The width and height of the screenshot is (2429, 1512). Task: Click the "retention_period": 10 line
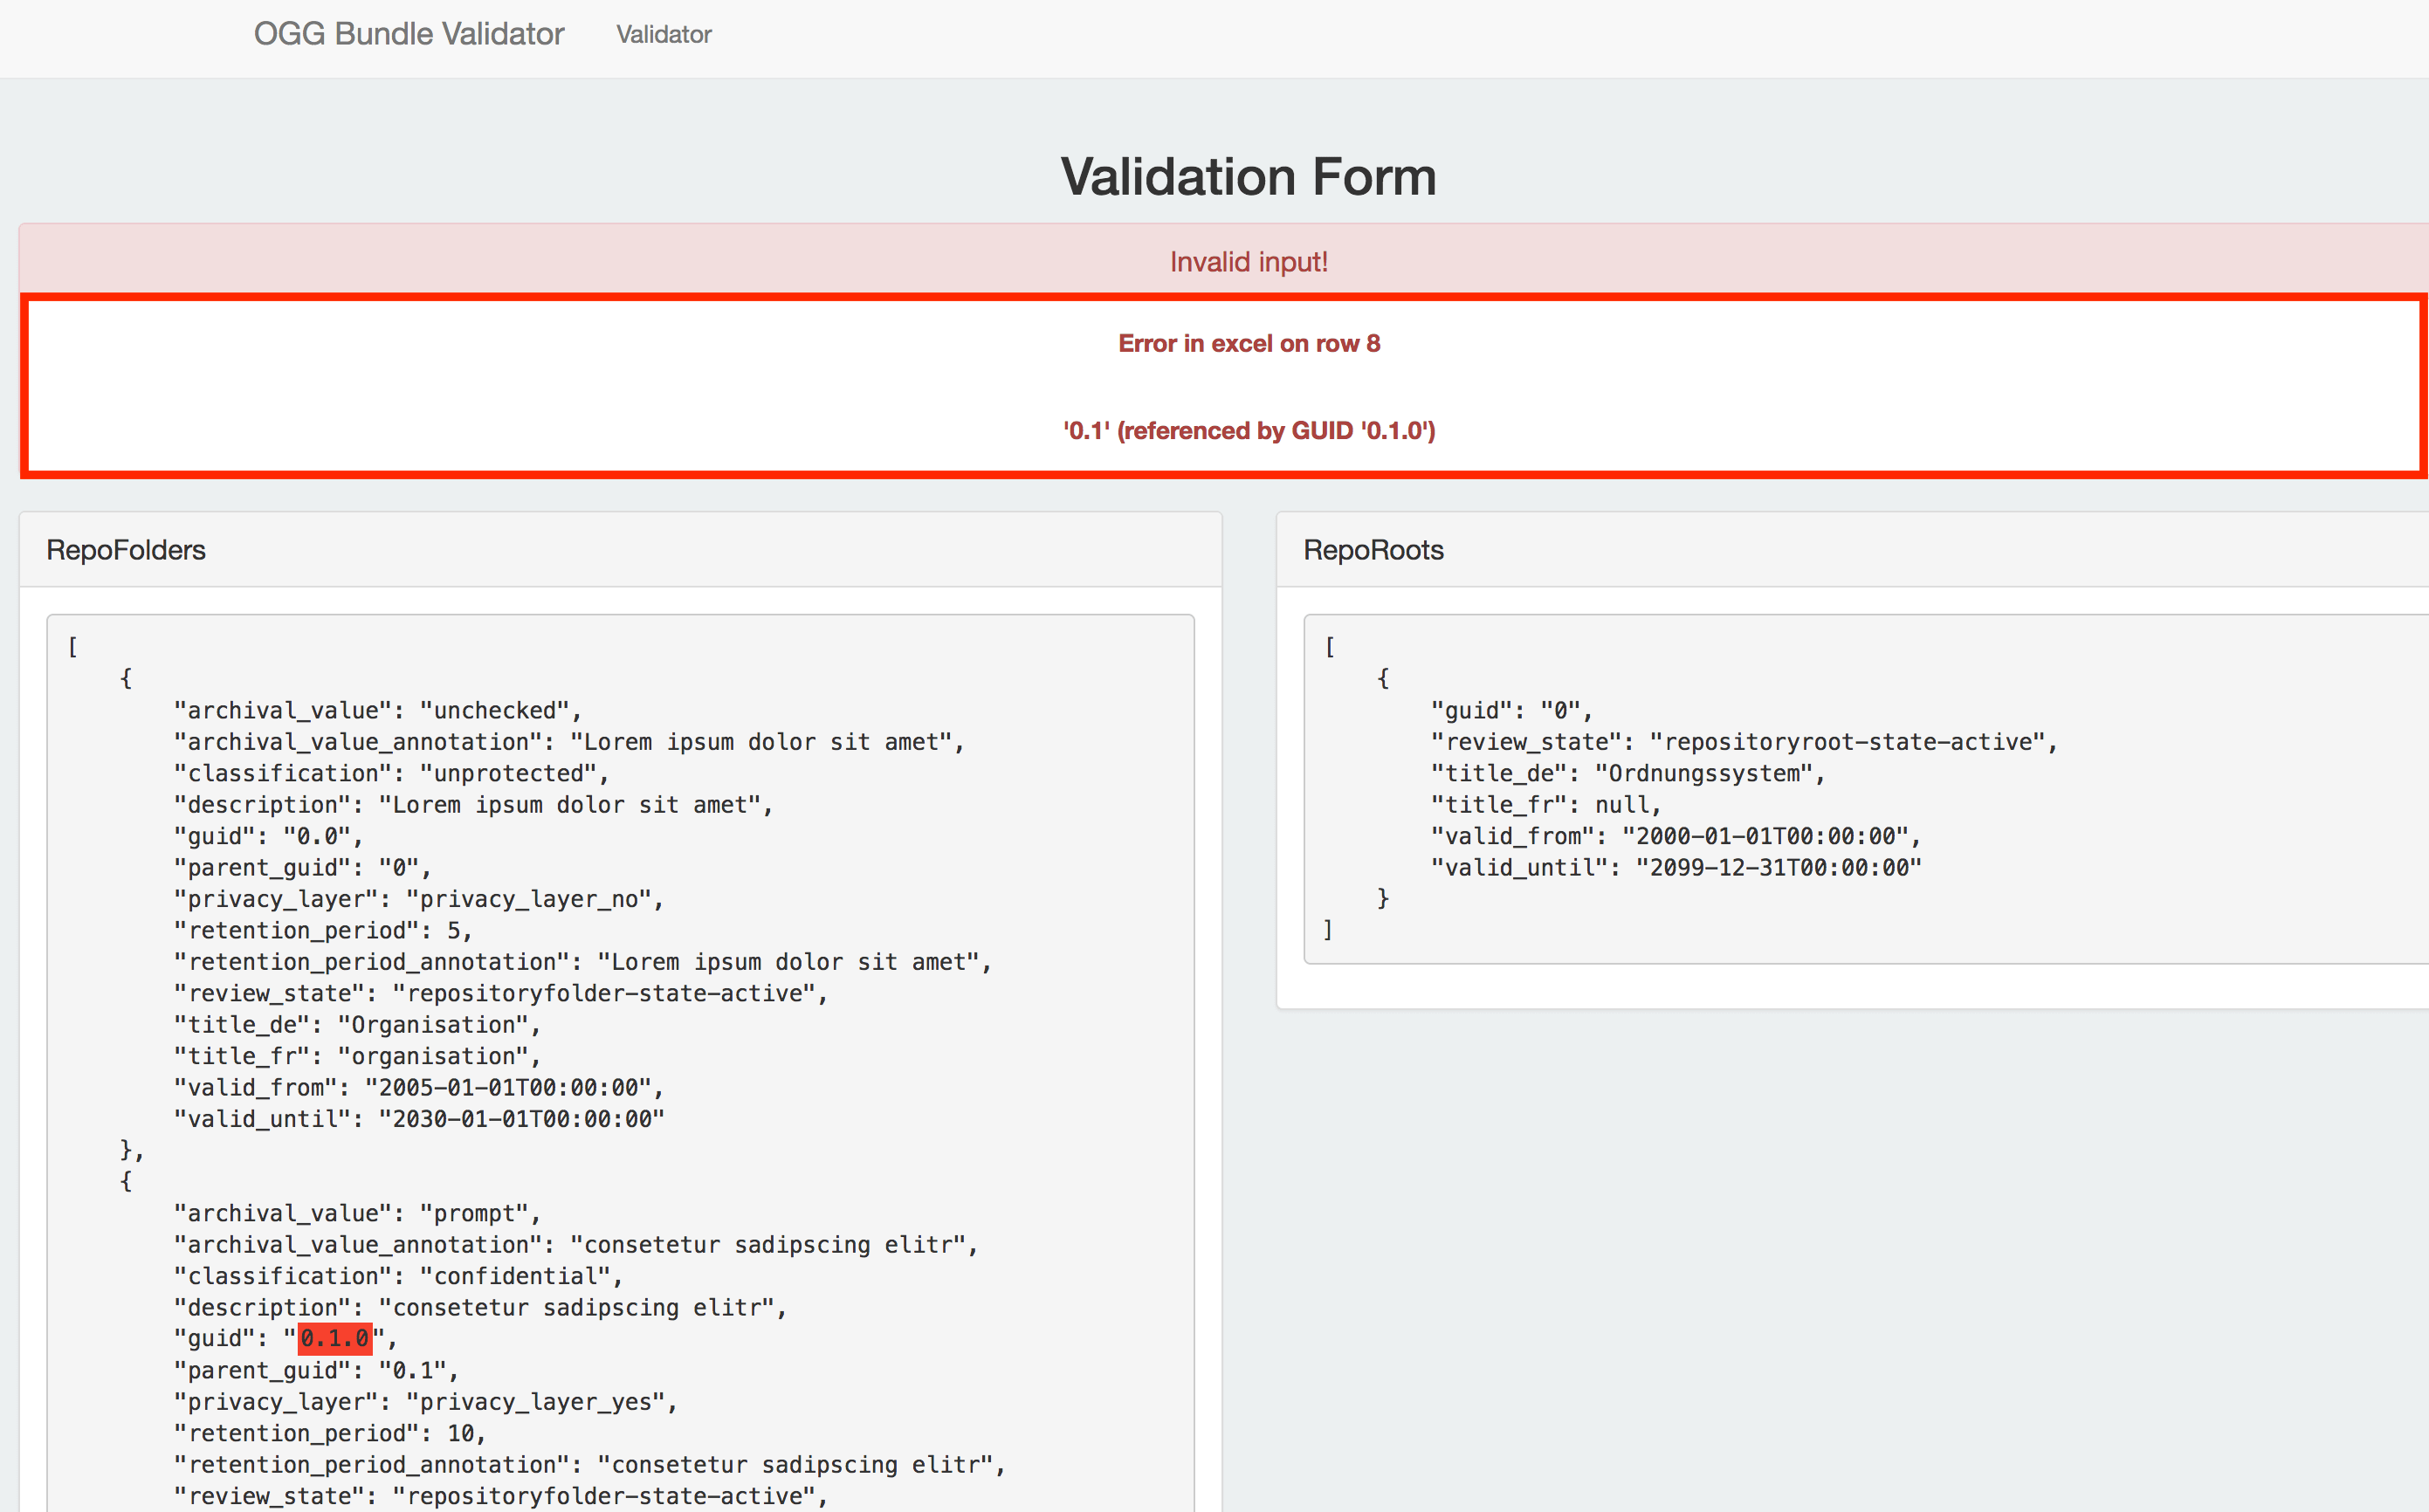click(330, 1434)
